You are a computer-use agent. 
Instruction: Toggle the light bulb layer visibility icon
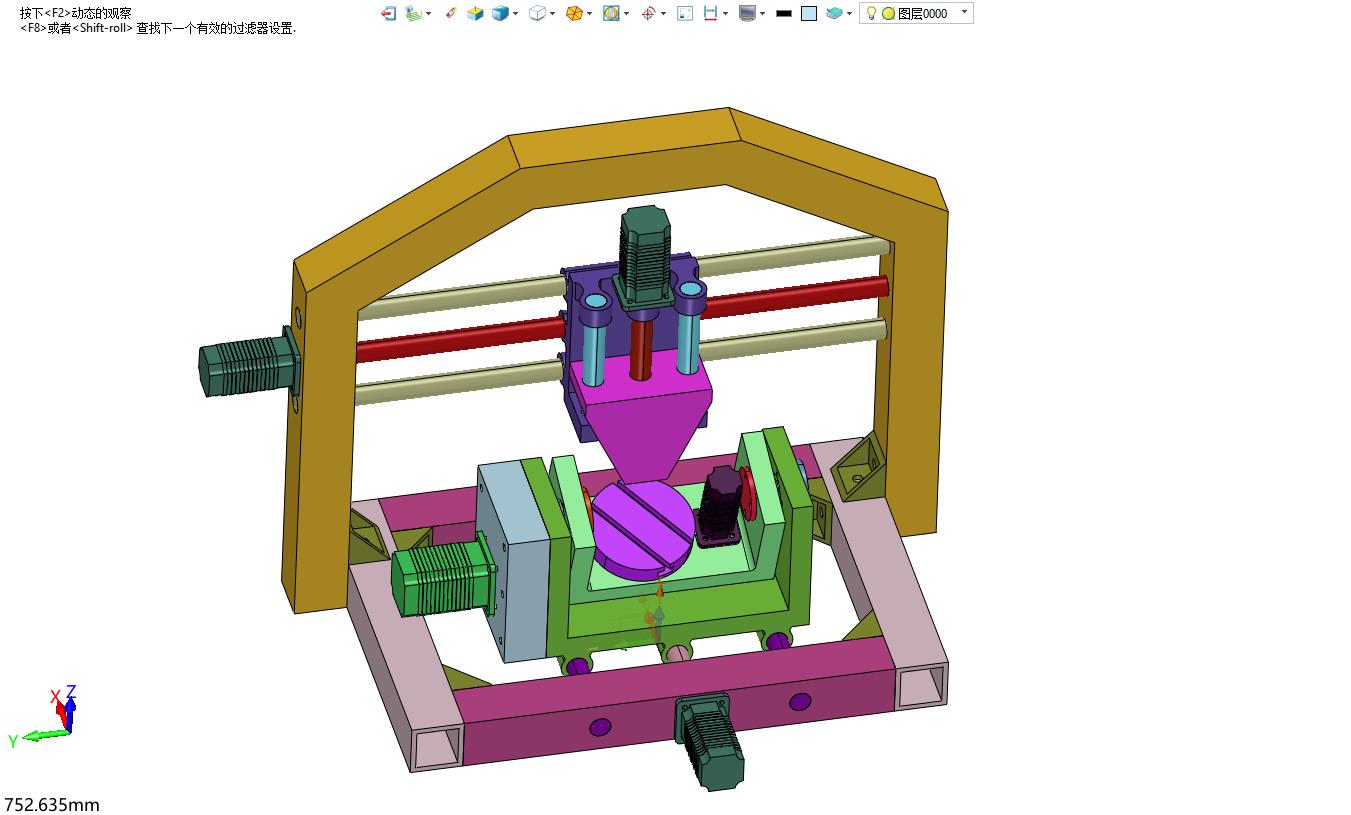pyautogui.click(x=871, y=13)
